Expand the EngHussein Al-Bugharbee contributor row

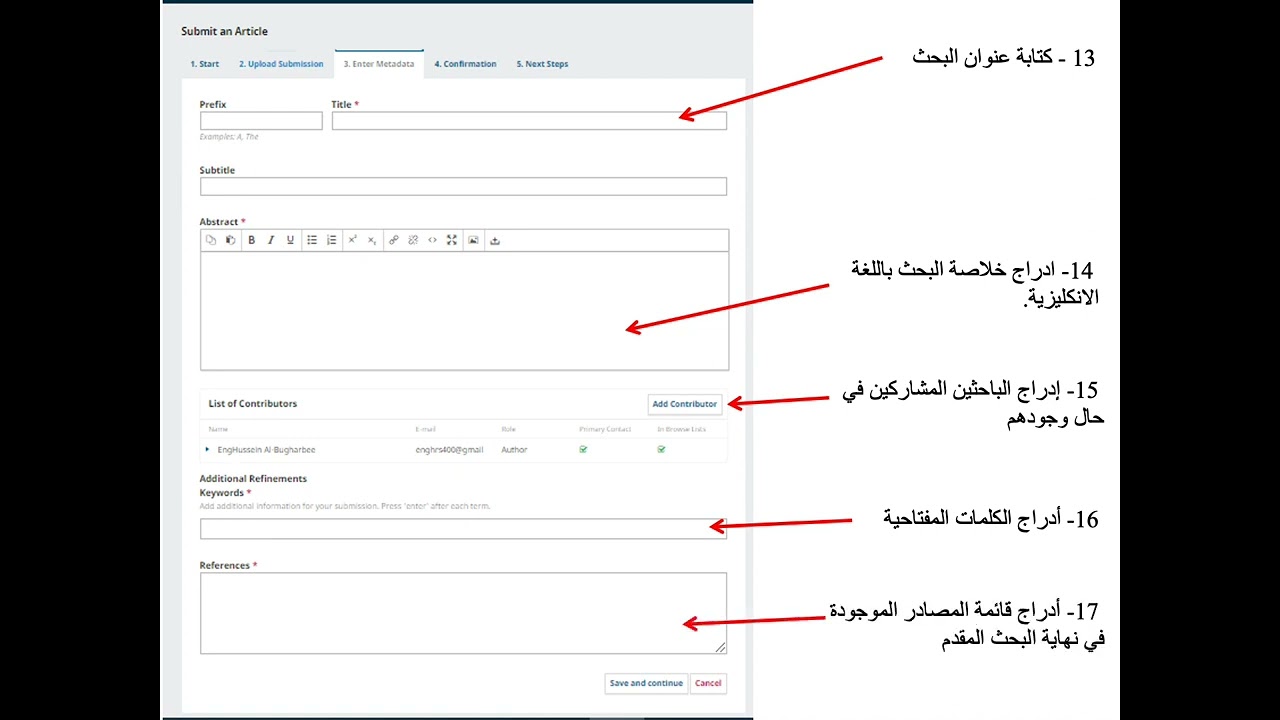[208, 450]
